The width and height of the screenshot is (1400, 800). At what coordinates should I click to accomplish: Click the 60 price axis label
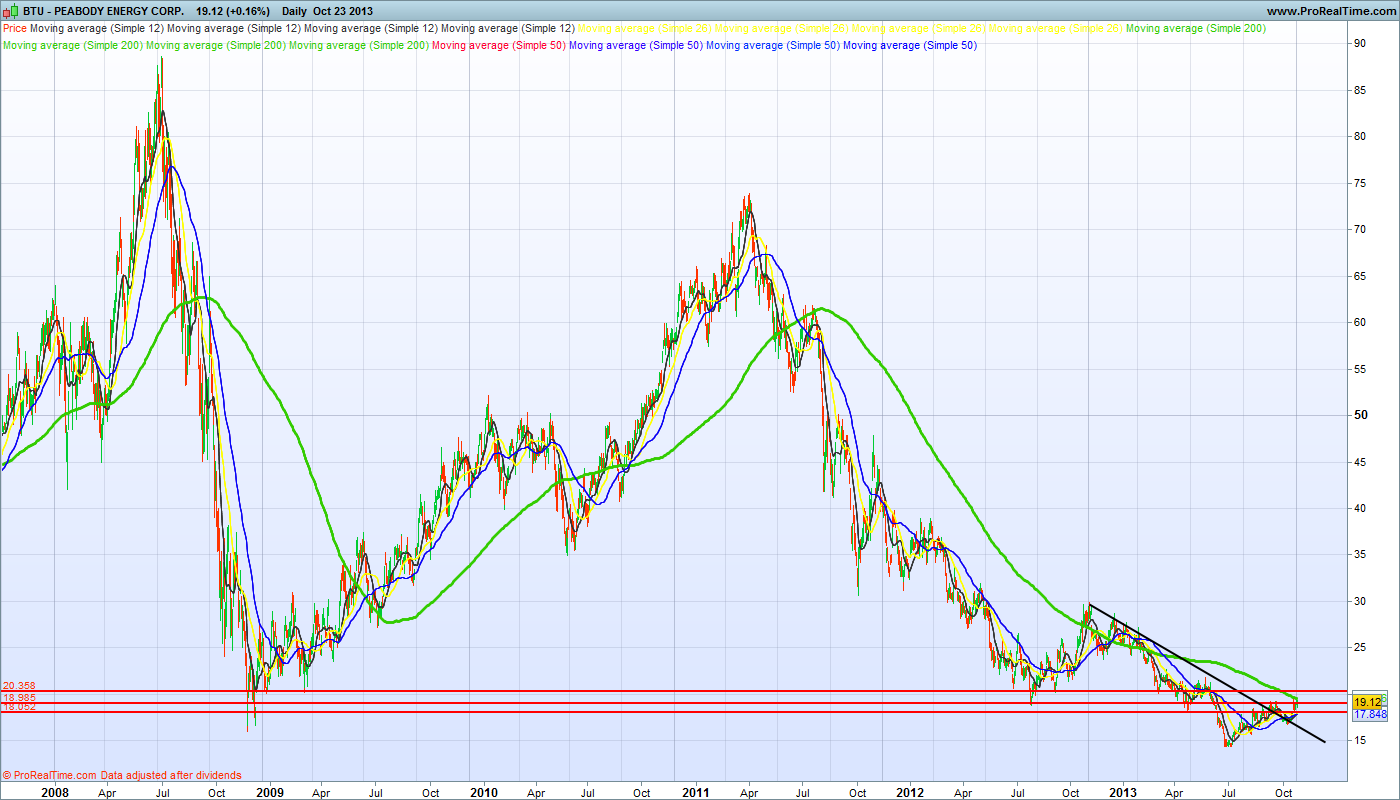click(x=1360, y=322)
